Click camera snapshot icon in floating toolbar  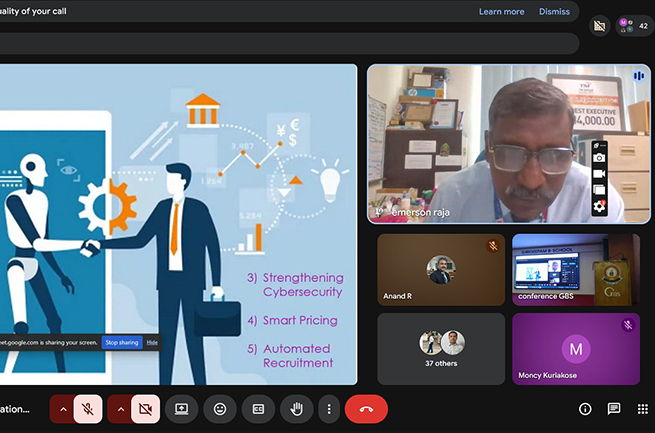pos(599,158)
